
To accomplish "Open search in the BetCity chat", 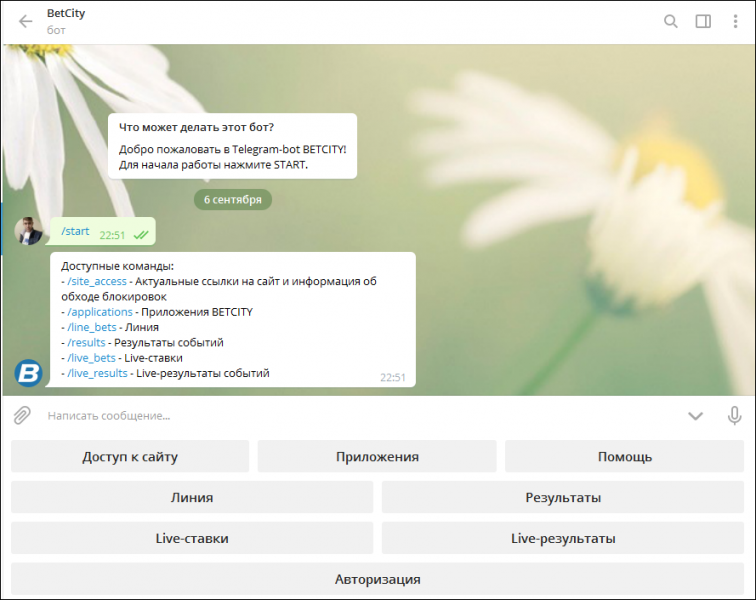I will click(x=670, y=21).
